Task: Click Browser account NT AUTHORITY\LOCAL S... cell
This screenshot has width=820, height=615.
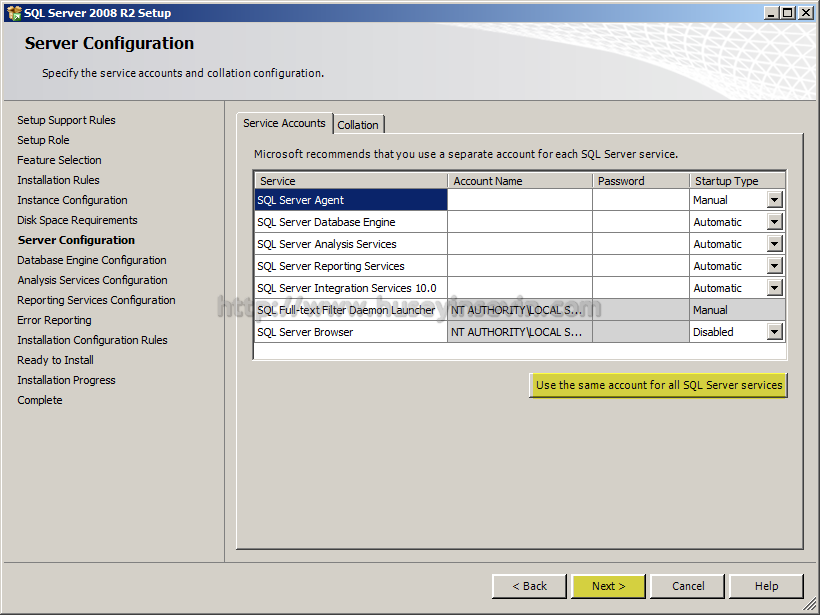Action: (520, 332)
